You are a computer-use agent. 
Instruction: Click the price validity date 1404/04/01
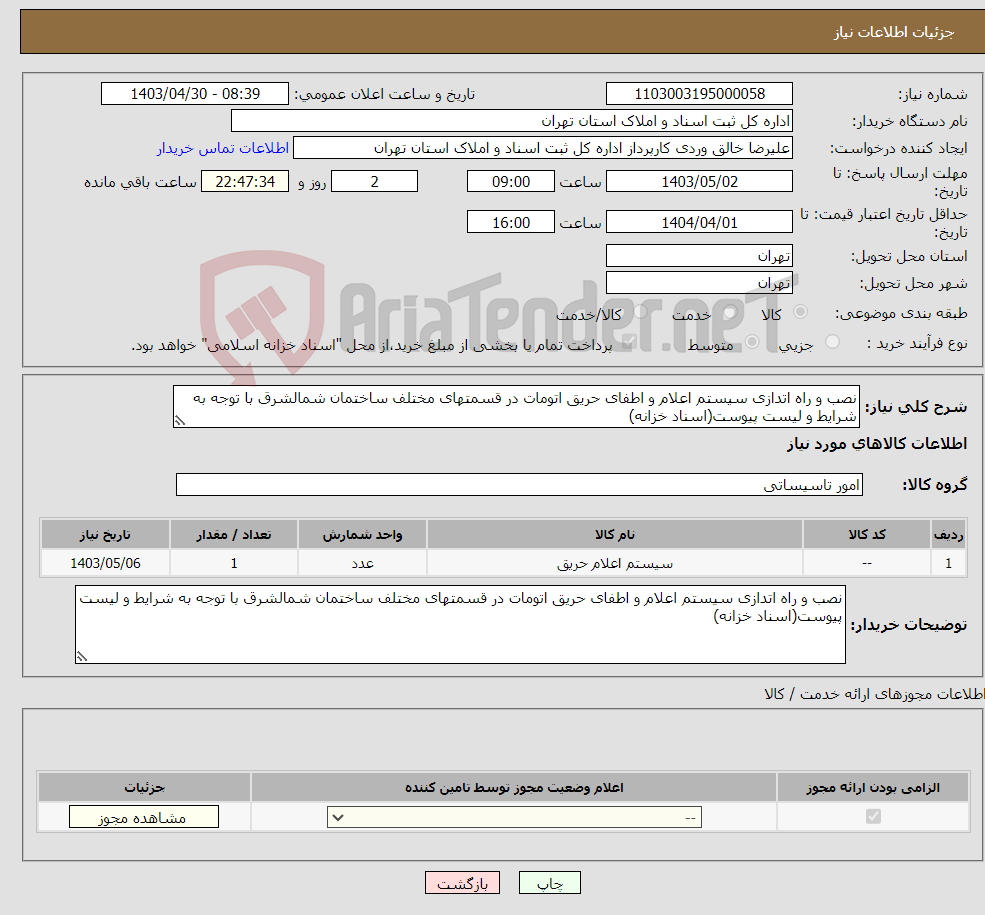pyautogui.click(x=699, y=222)
